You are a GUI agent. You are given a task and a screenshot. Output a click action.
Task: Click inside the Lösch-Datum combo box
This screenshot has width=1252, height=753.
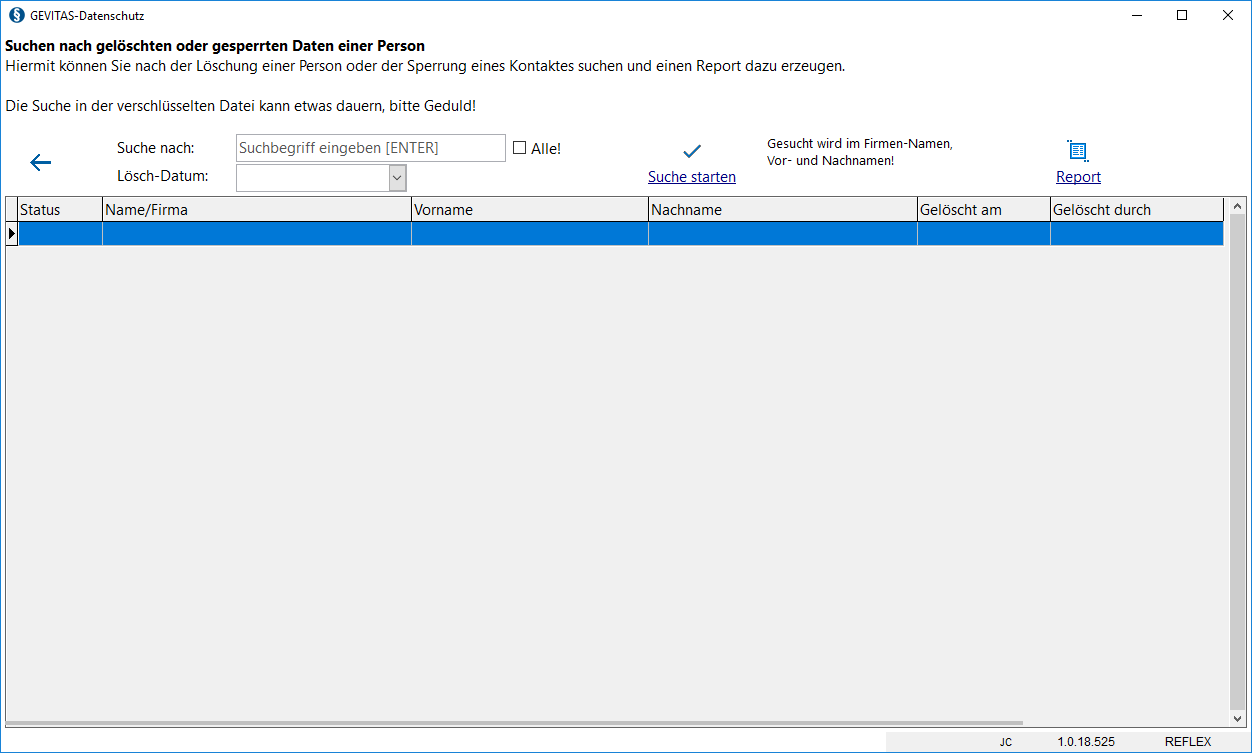[x=311, y=177]
